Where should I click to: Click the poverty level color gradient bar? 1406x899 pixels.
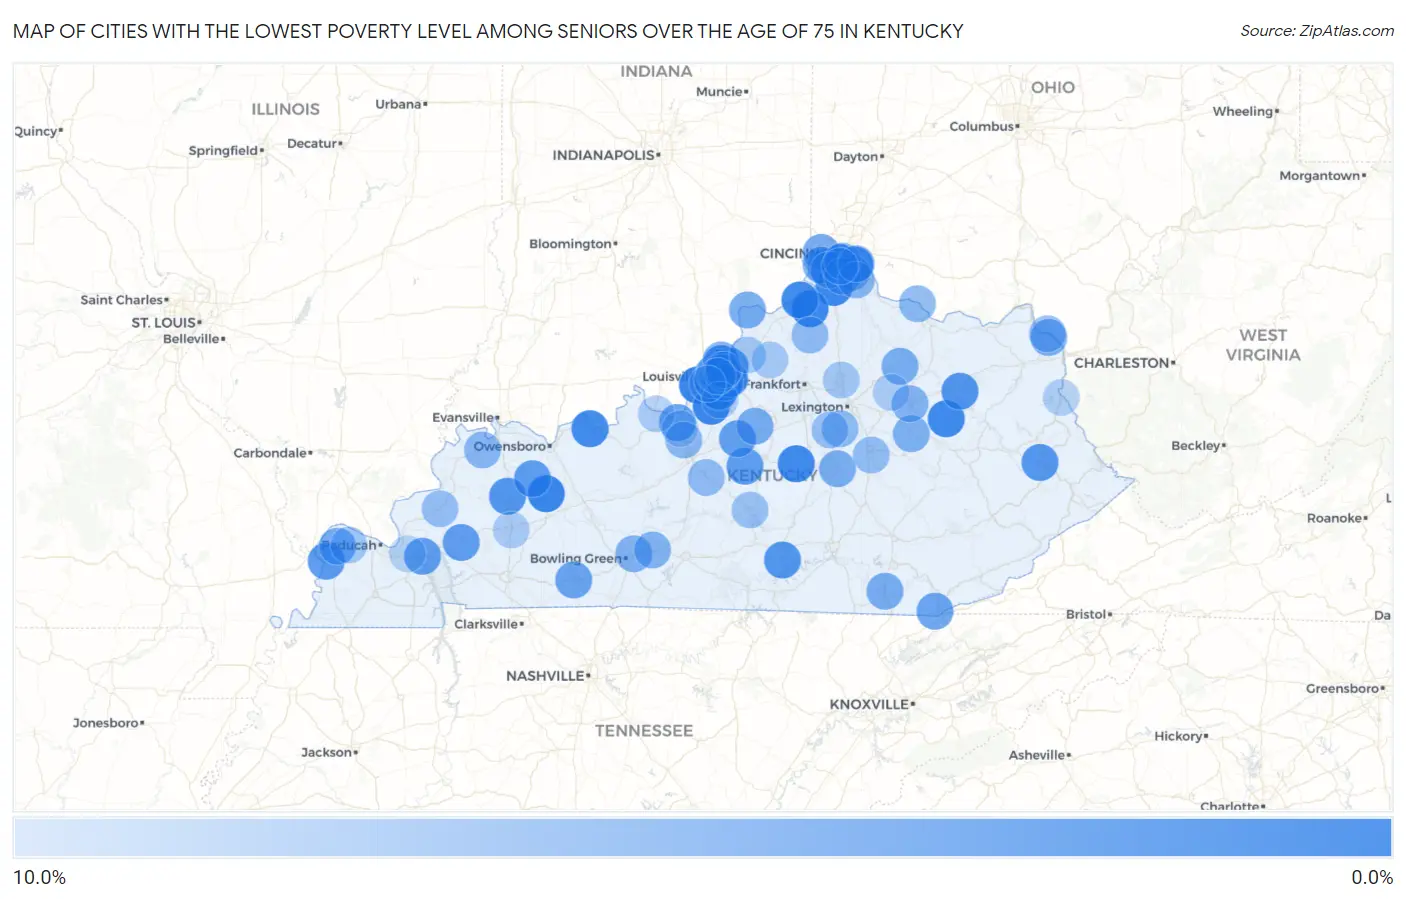pyautogui.click(x=702, y=837)
